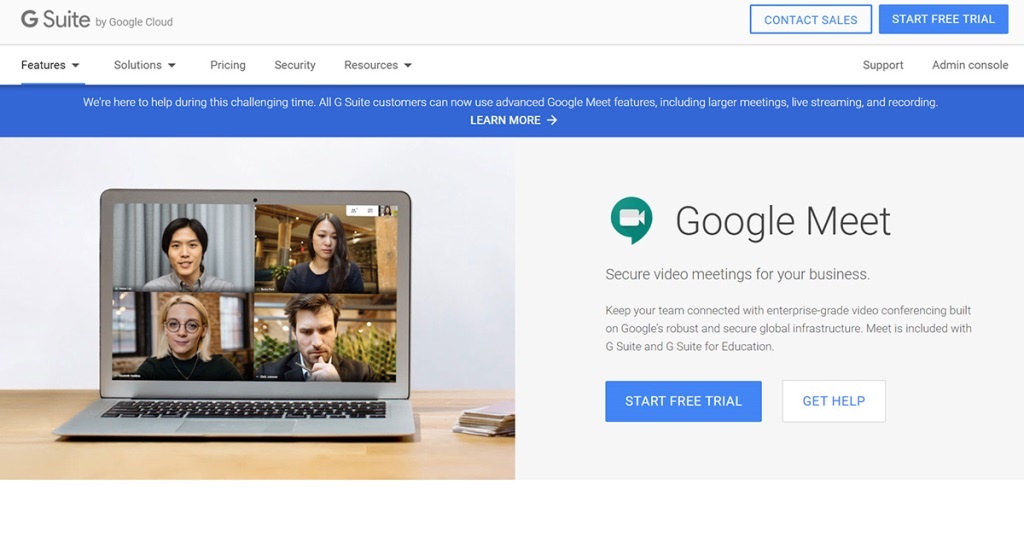The width and height of the screenshot is (1024, 538).
Task: Click START FREE TRIAL in the top header
Action: pyautogui.click(x=943, y=19)
